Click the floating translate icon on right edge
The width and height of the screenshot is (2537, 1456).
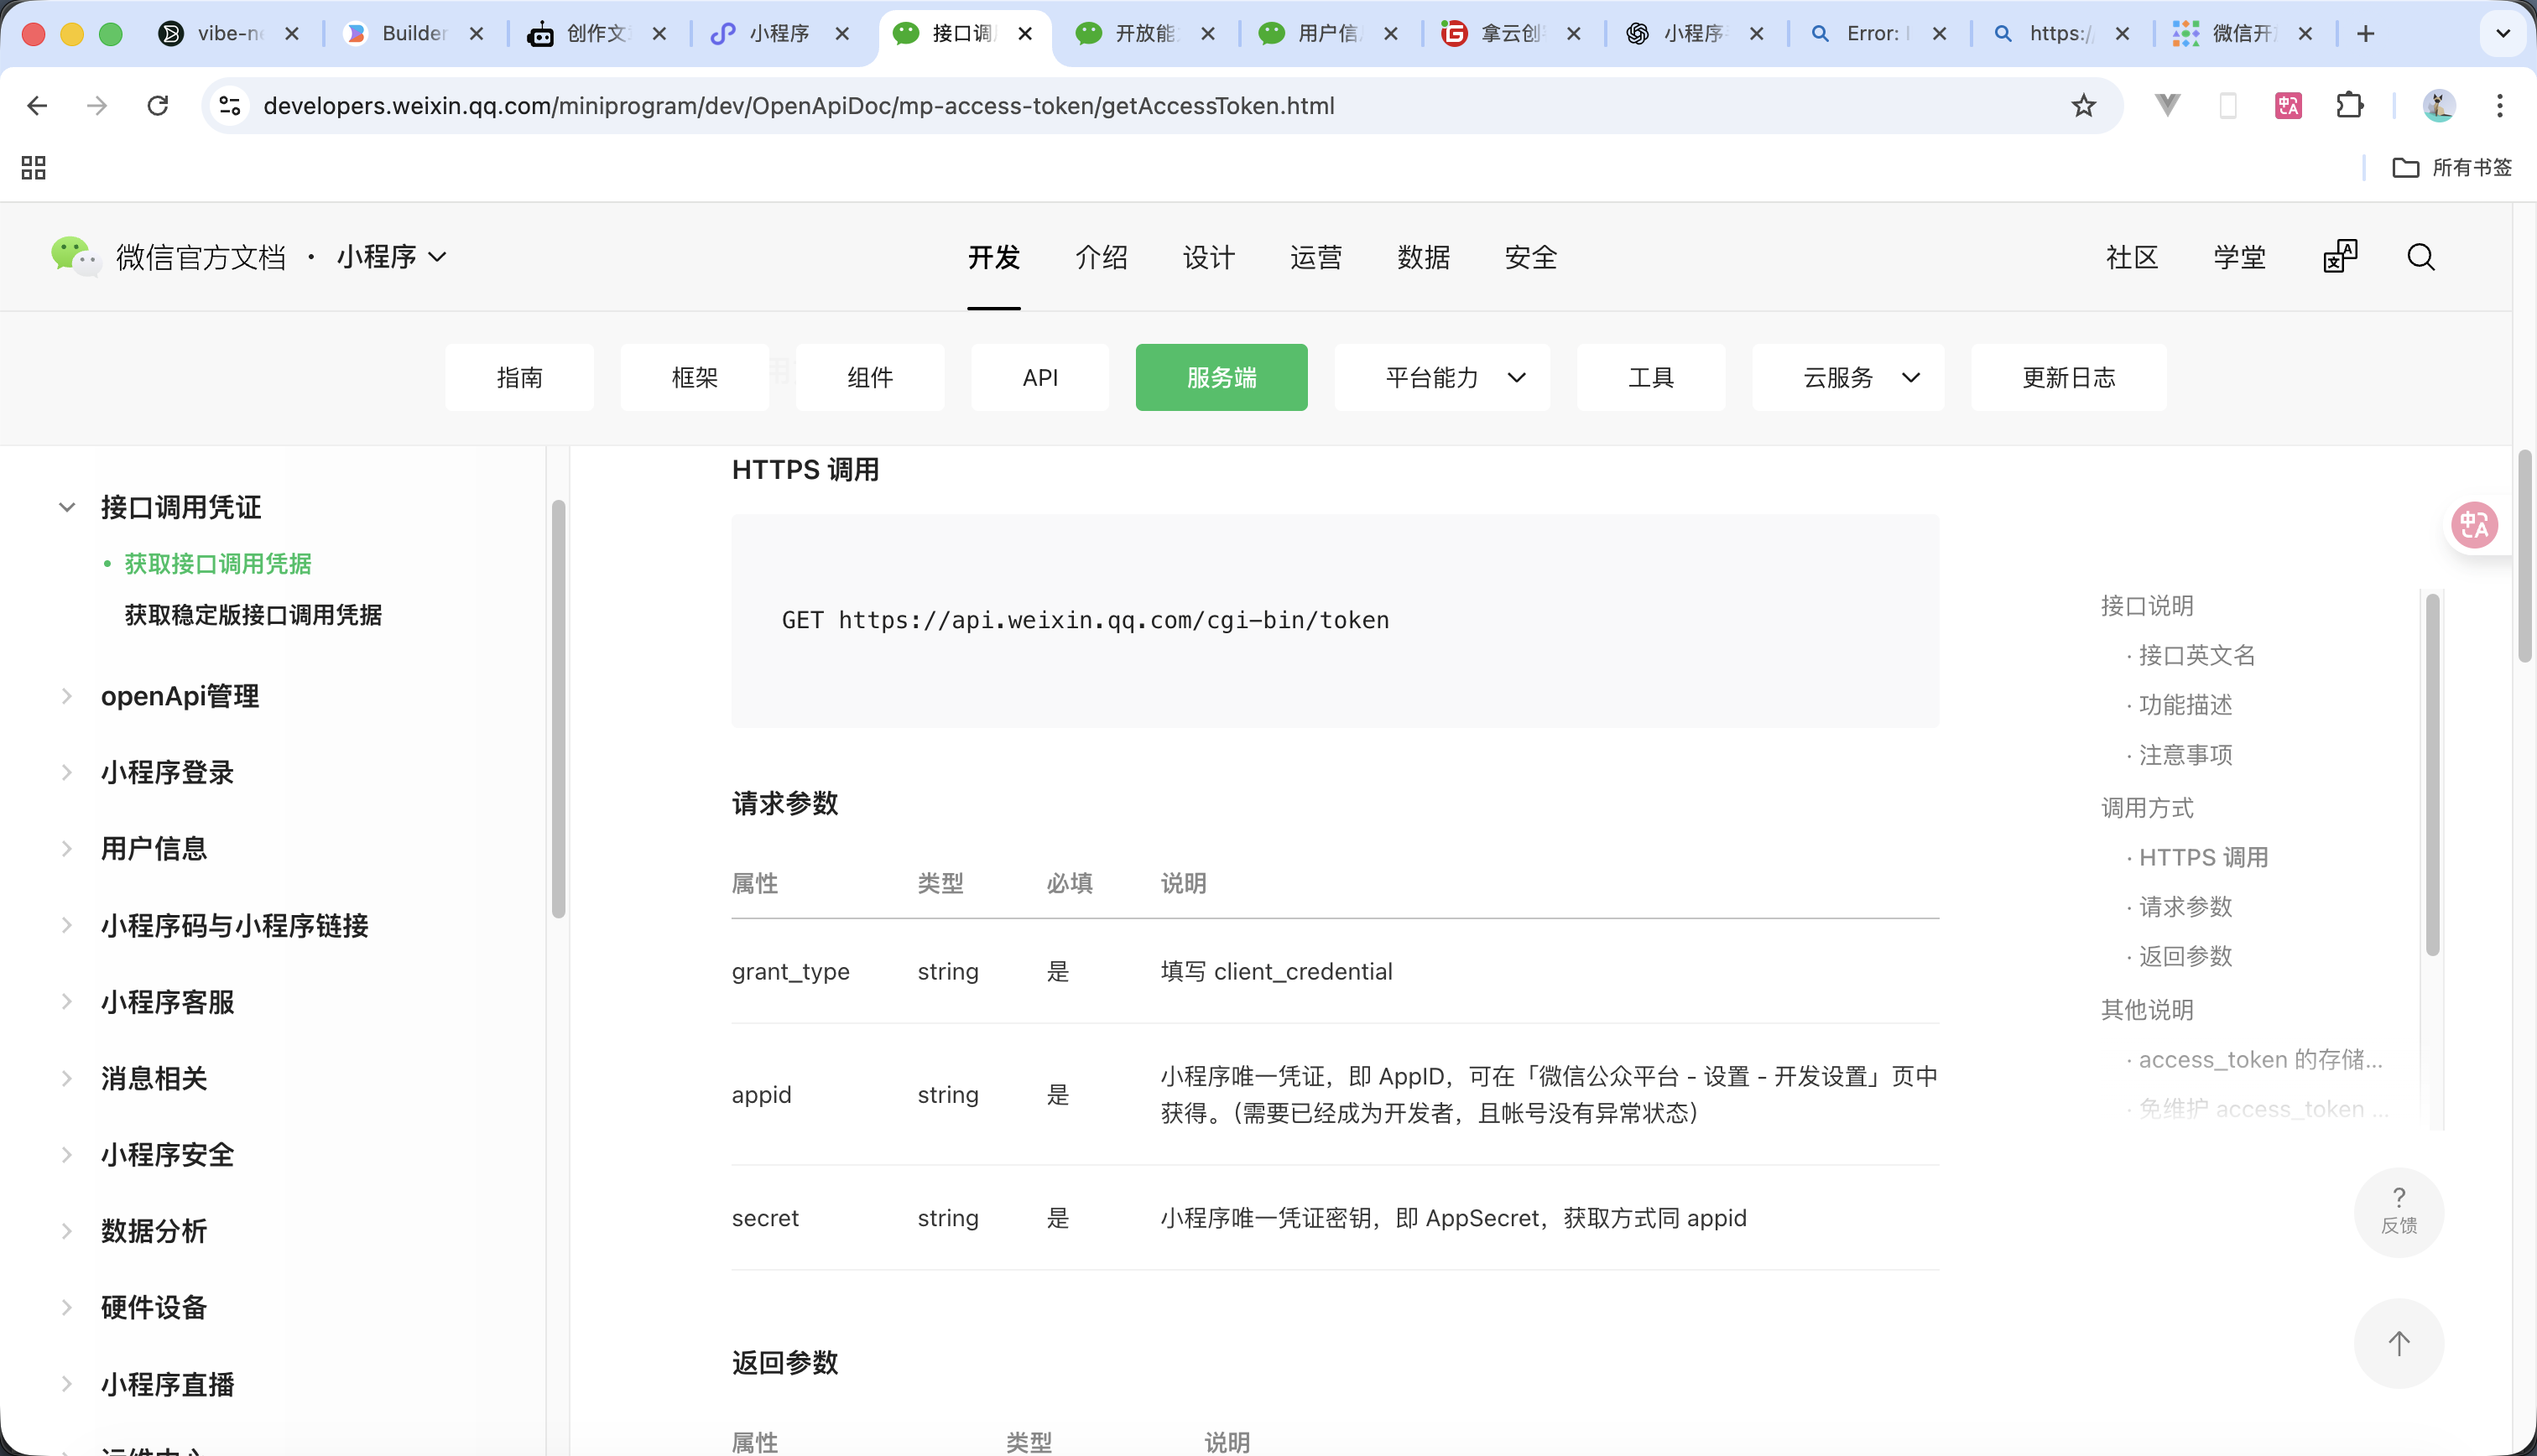(2474, 524)
